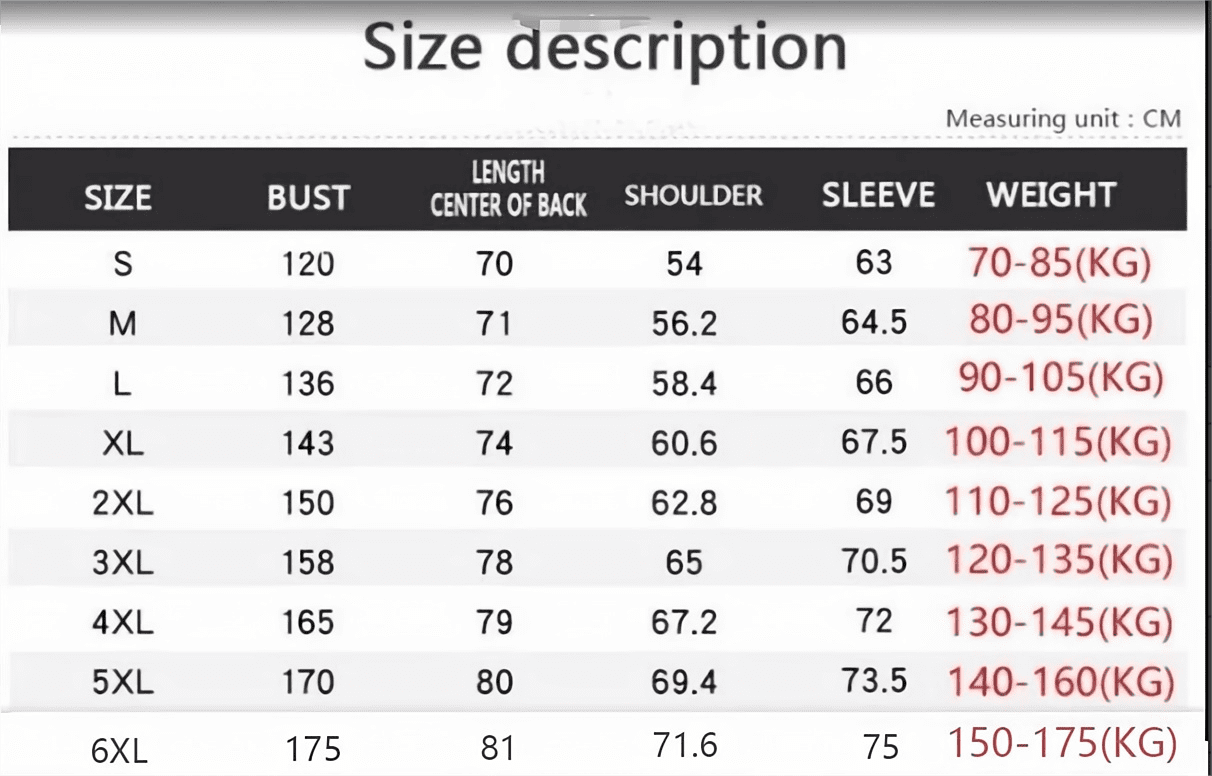This screenshot has width=1212, height=776.
Task: Click the bust value 143
Action: click(x=307, y=443)
